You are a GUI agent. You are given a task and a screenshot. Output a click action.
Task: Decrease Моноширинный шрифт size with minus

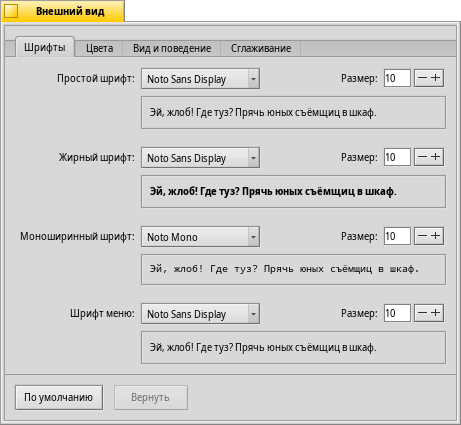(422, 236)
